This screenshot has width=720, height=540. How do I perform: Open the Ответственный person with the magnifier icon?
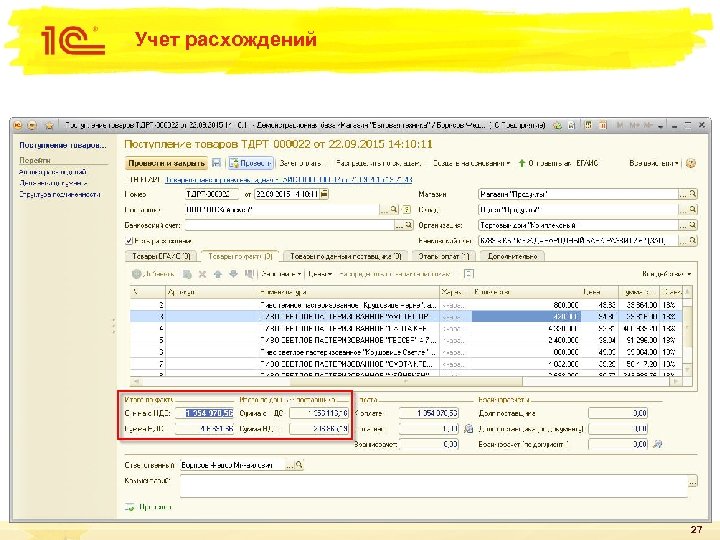(299, 465)
